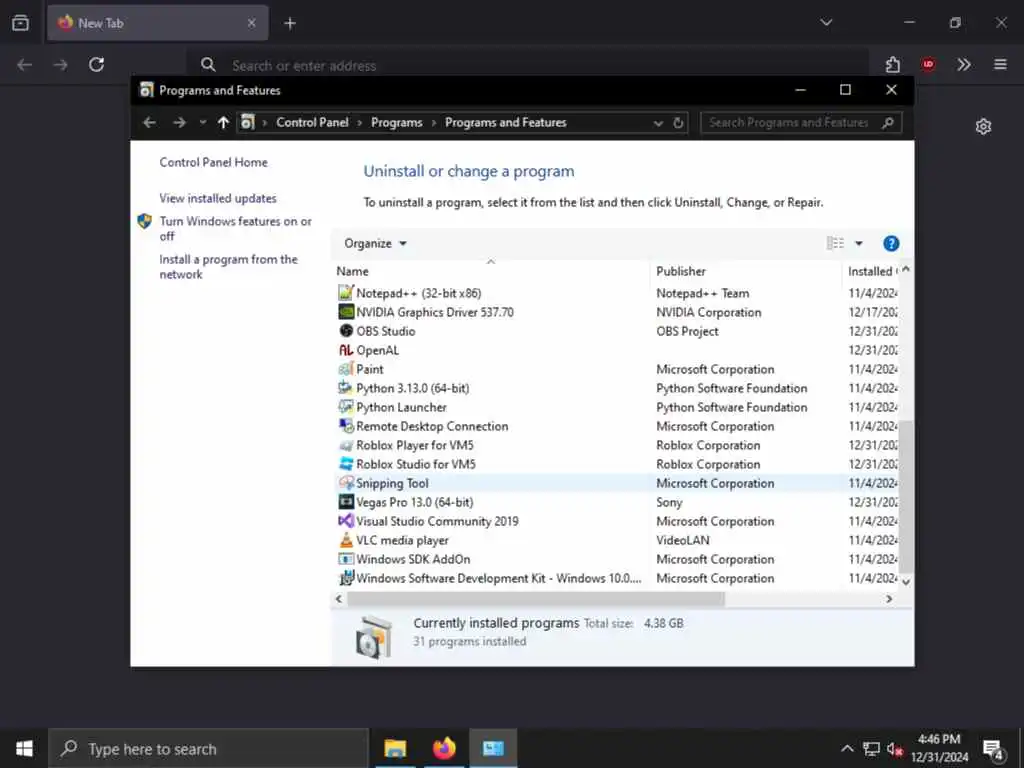Open the Organize dropdown menu
This screenshot has height=768, width=1024.
coord(376,244)
